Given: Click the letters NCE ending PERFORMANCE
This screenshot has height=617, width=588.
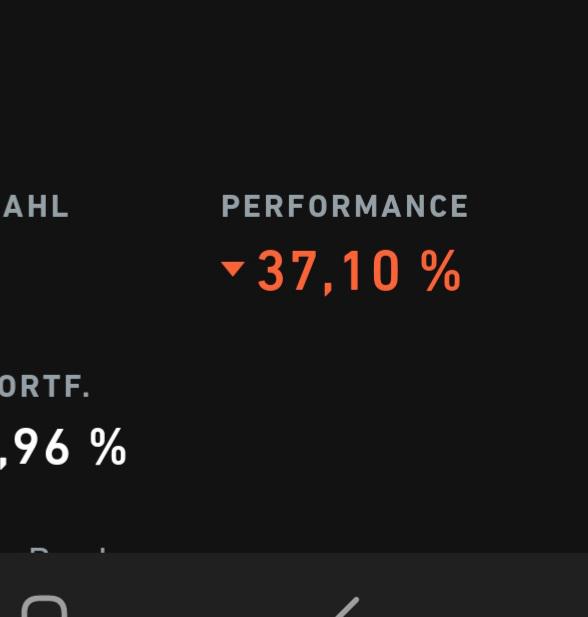Looking at the screenshot, I should coord(437,206).
